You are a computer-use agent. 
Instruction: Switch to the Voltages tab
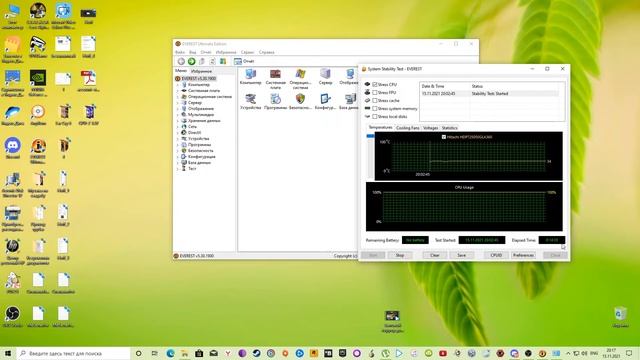[x=430, y=128]
